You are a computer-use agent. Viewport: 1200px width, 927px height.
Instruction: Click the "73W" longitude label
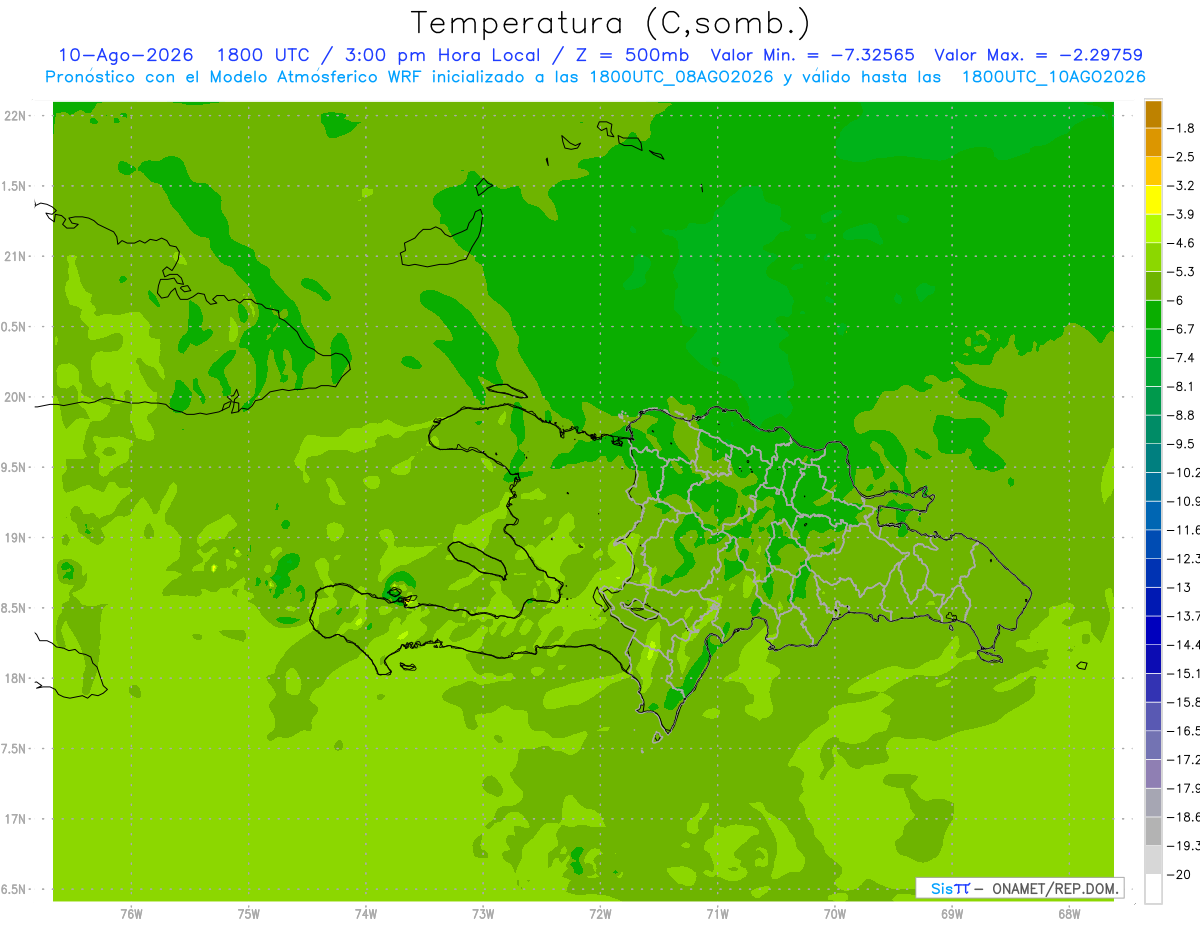point(483,914)
